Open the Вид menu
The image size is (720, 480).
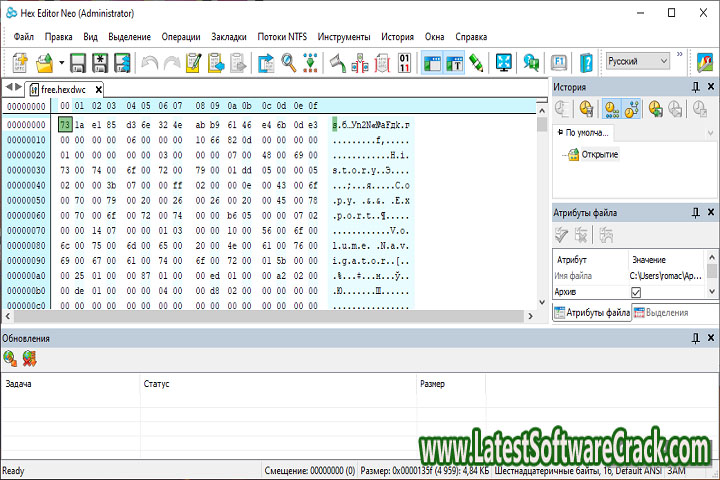[90, 37]
